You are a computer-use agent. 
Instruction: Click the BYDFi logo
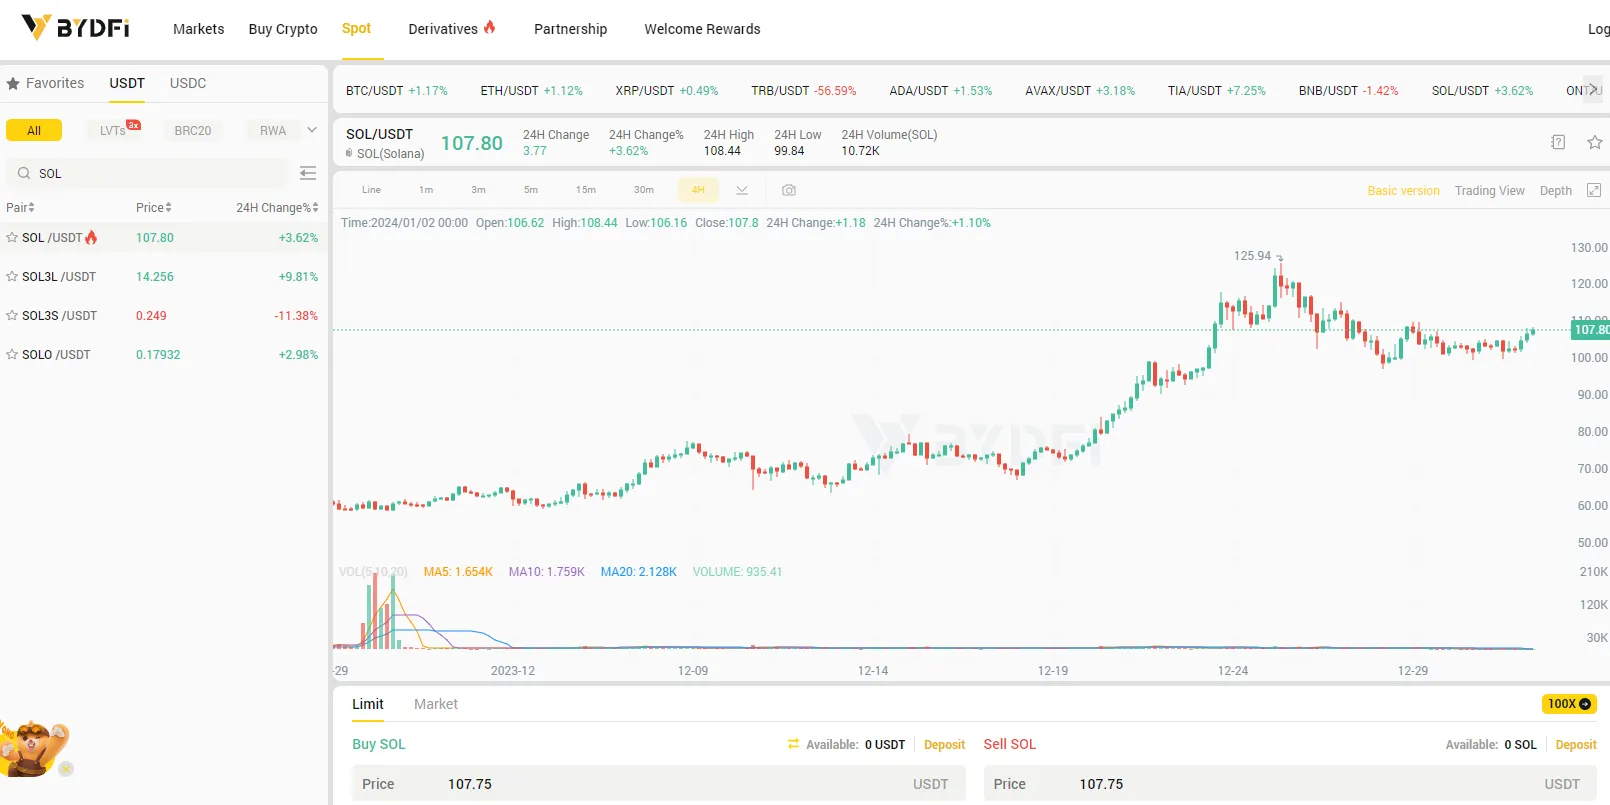pyautogui.click(x=76, y=27)
